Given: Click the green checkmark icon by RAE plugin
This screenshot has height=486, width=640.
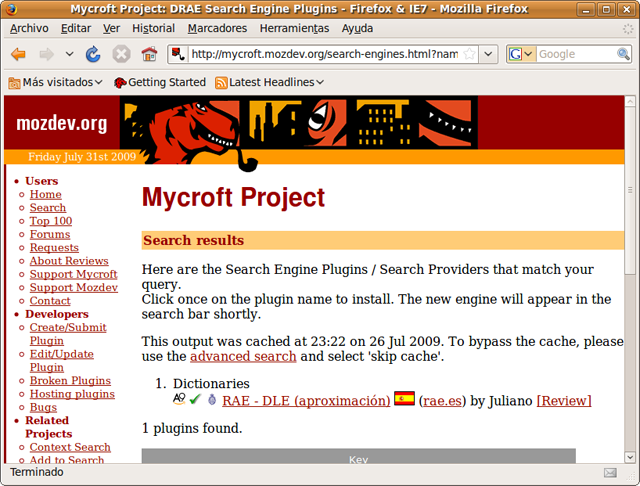Looking at the screenshot, I should point(195,400).
